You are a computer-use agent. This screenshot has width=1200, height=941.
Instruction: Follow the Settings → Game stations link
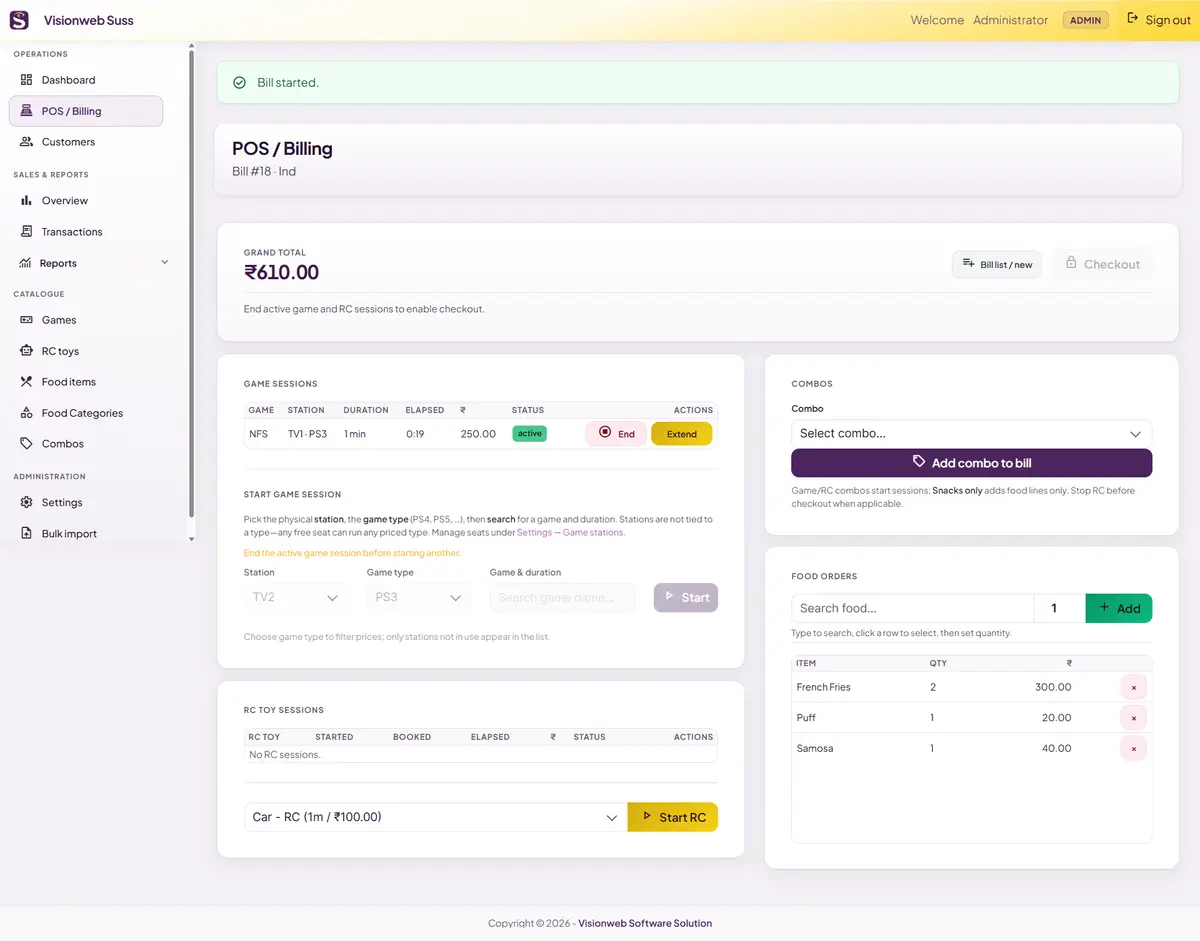[x=571, y=533]
